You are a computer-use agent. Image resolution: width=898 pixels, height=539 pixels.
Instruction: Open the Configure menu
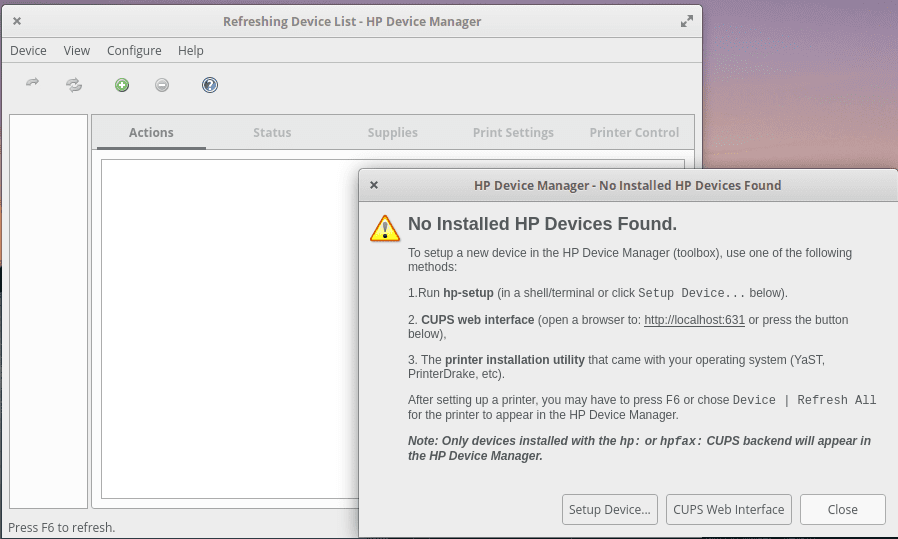pyautogui.click(x=134, y=50)
